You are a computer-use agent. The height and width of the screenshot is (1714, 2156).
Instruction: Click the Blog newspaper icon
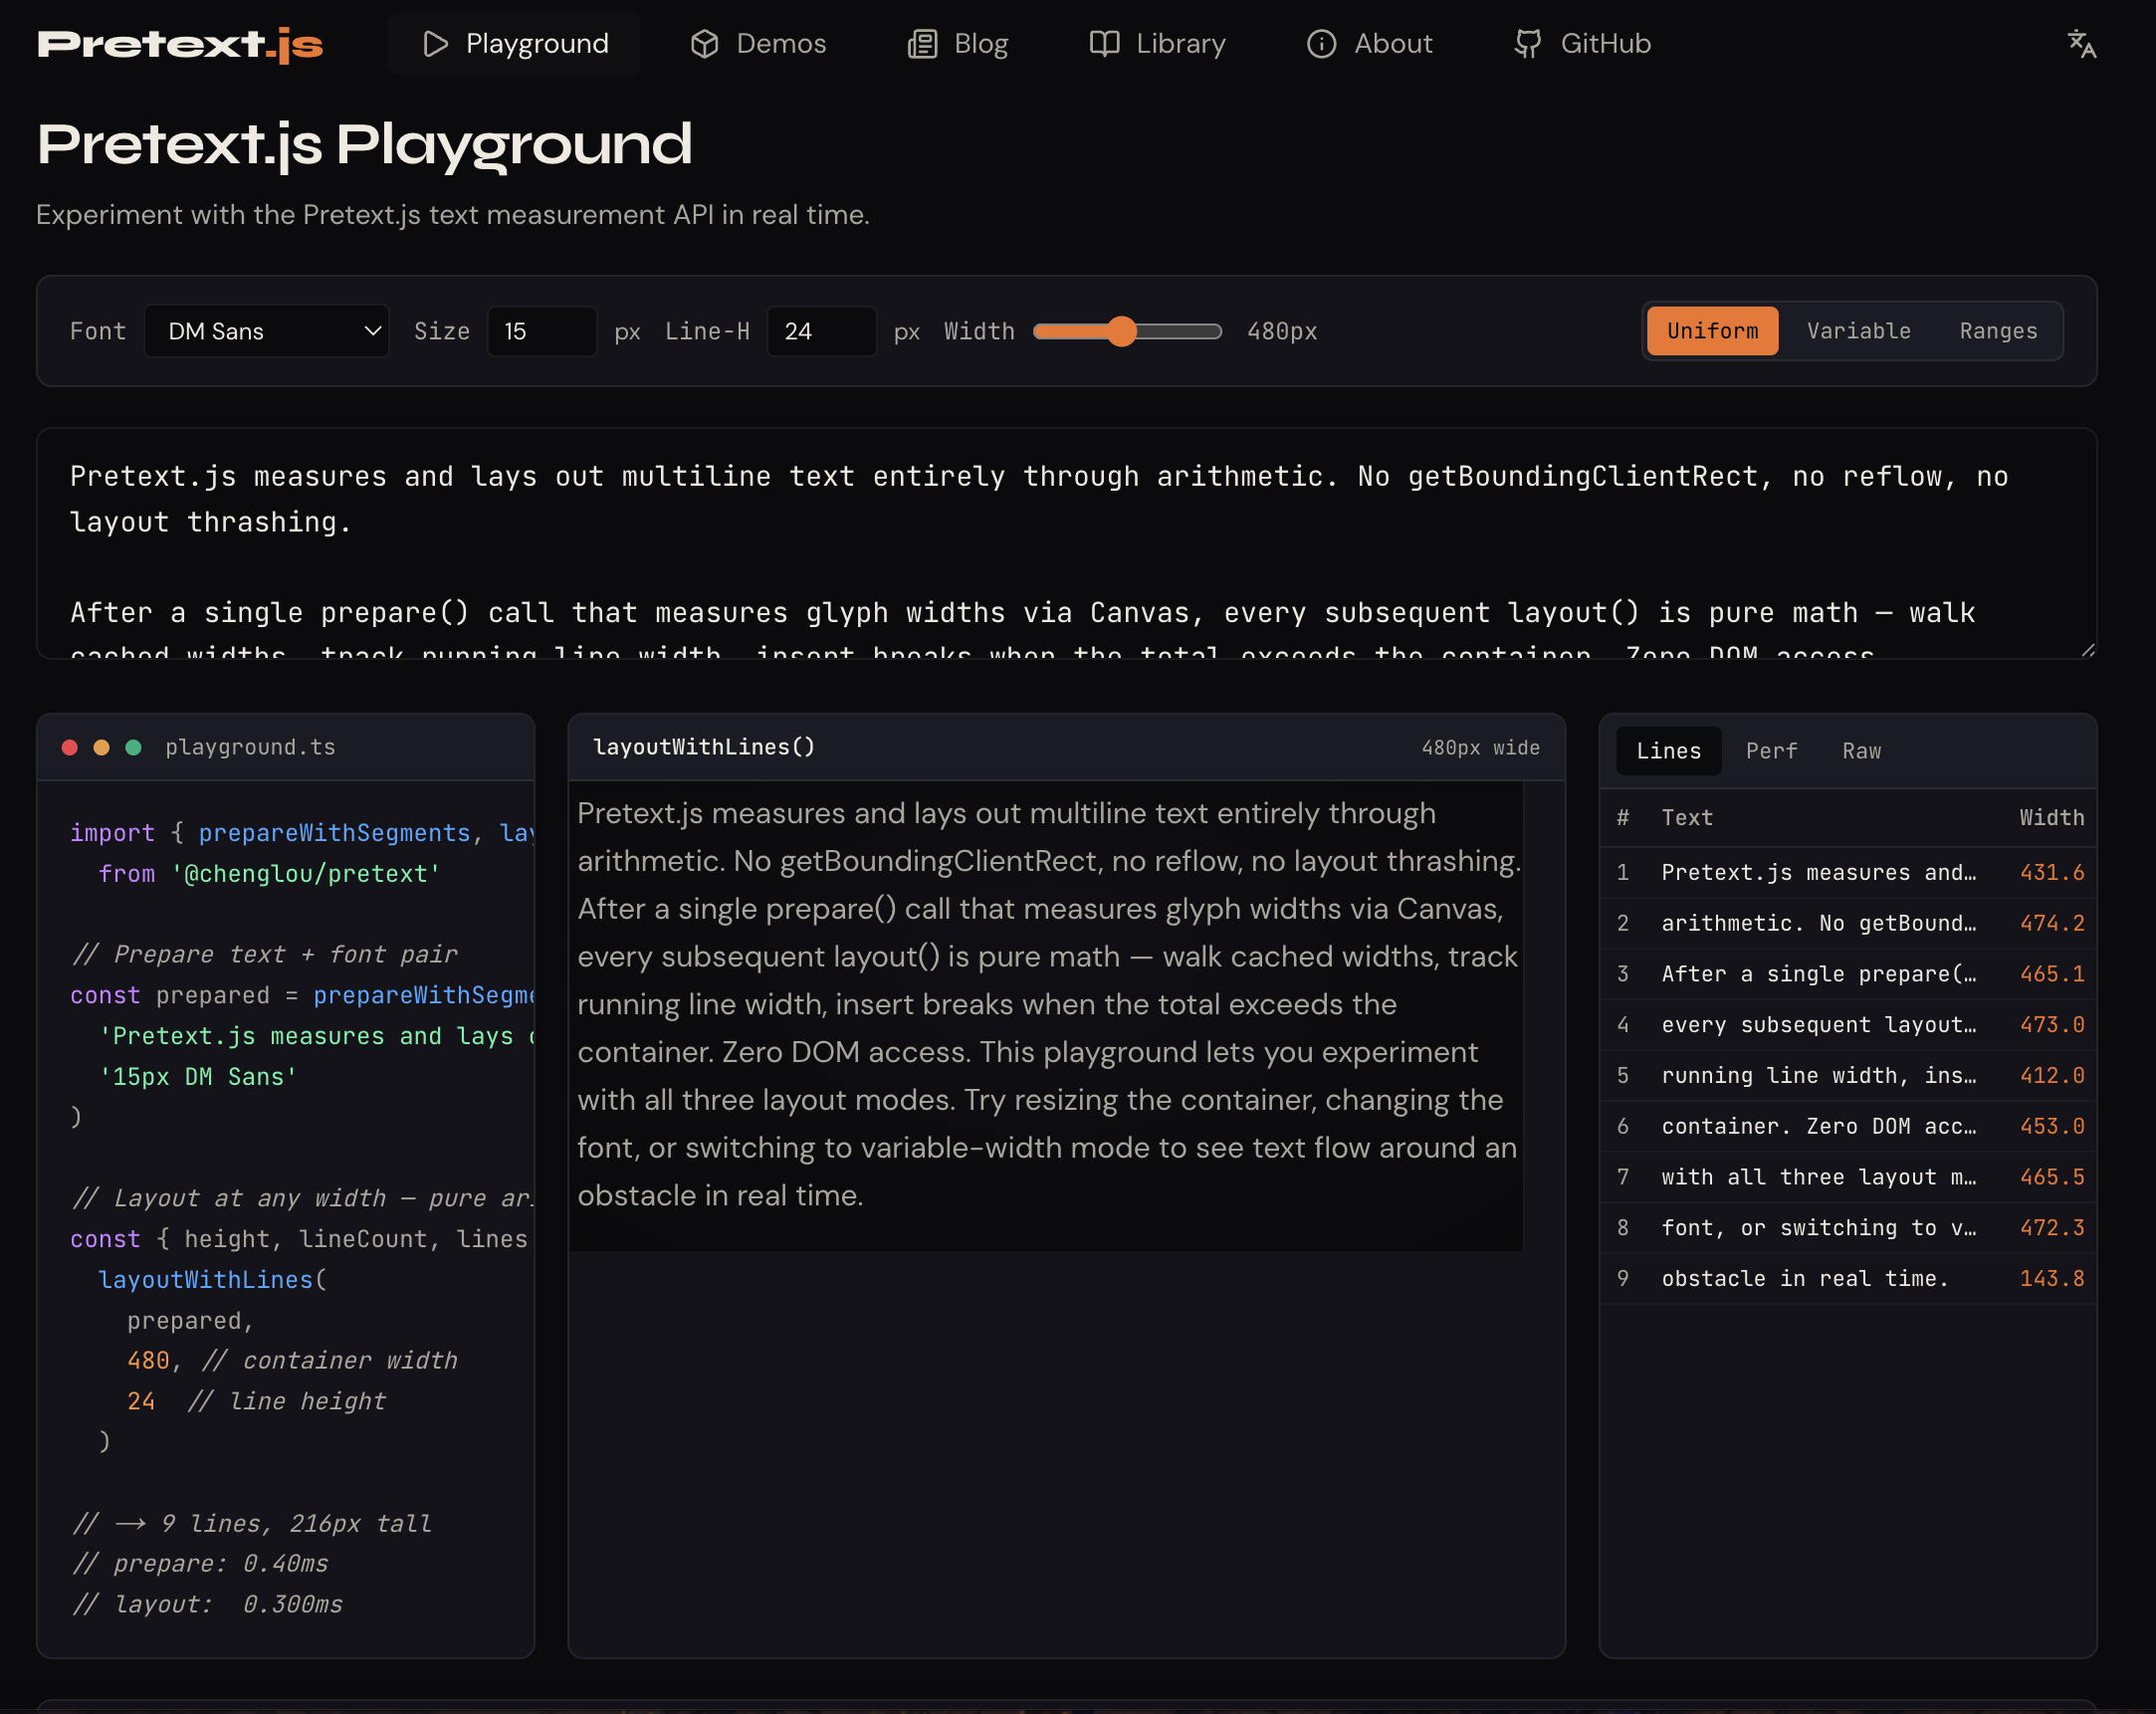[922, 44]
